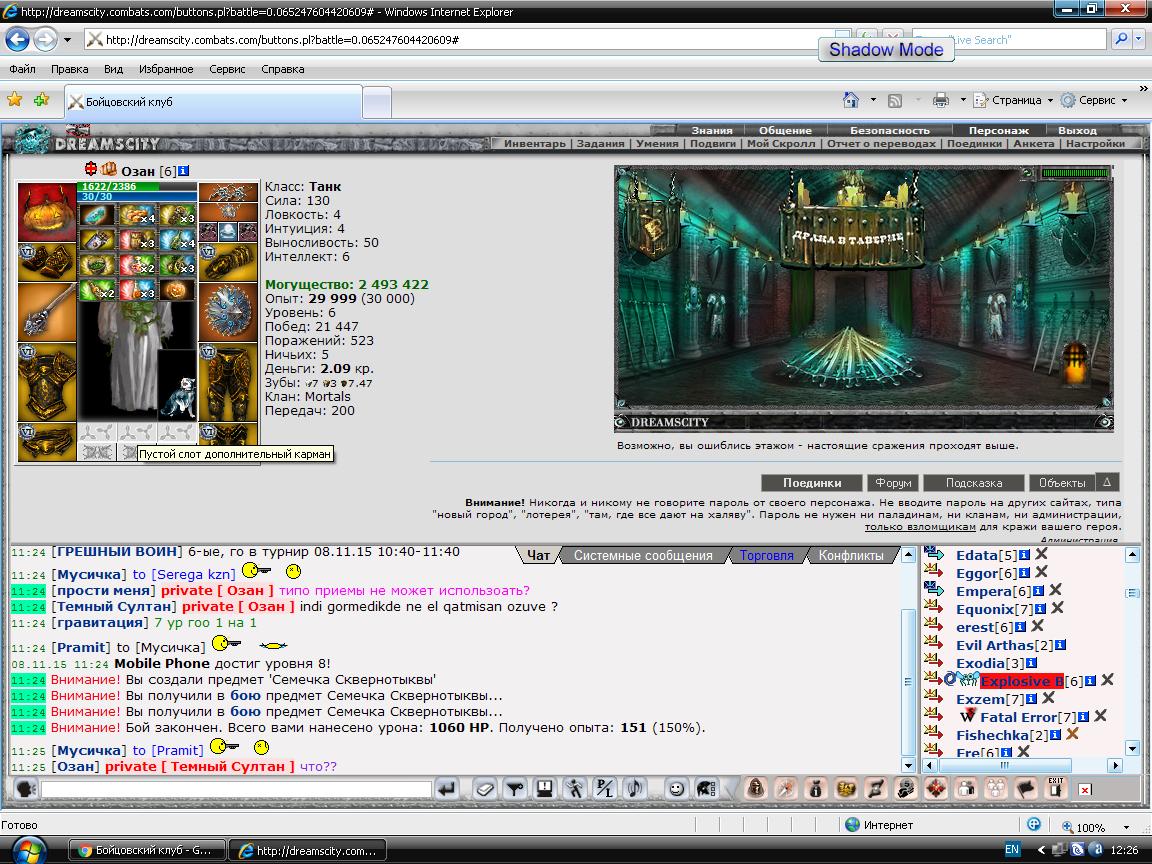
Task: Open Настройки submenu item
Action: [1095, 143]
